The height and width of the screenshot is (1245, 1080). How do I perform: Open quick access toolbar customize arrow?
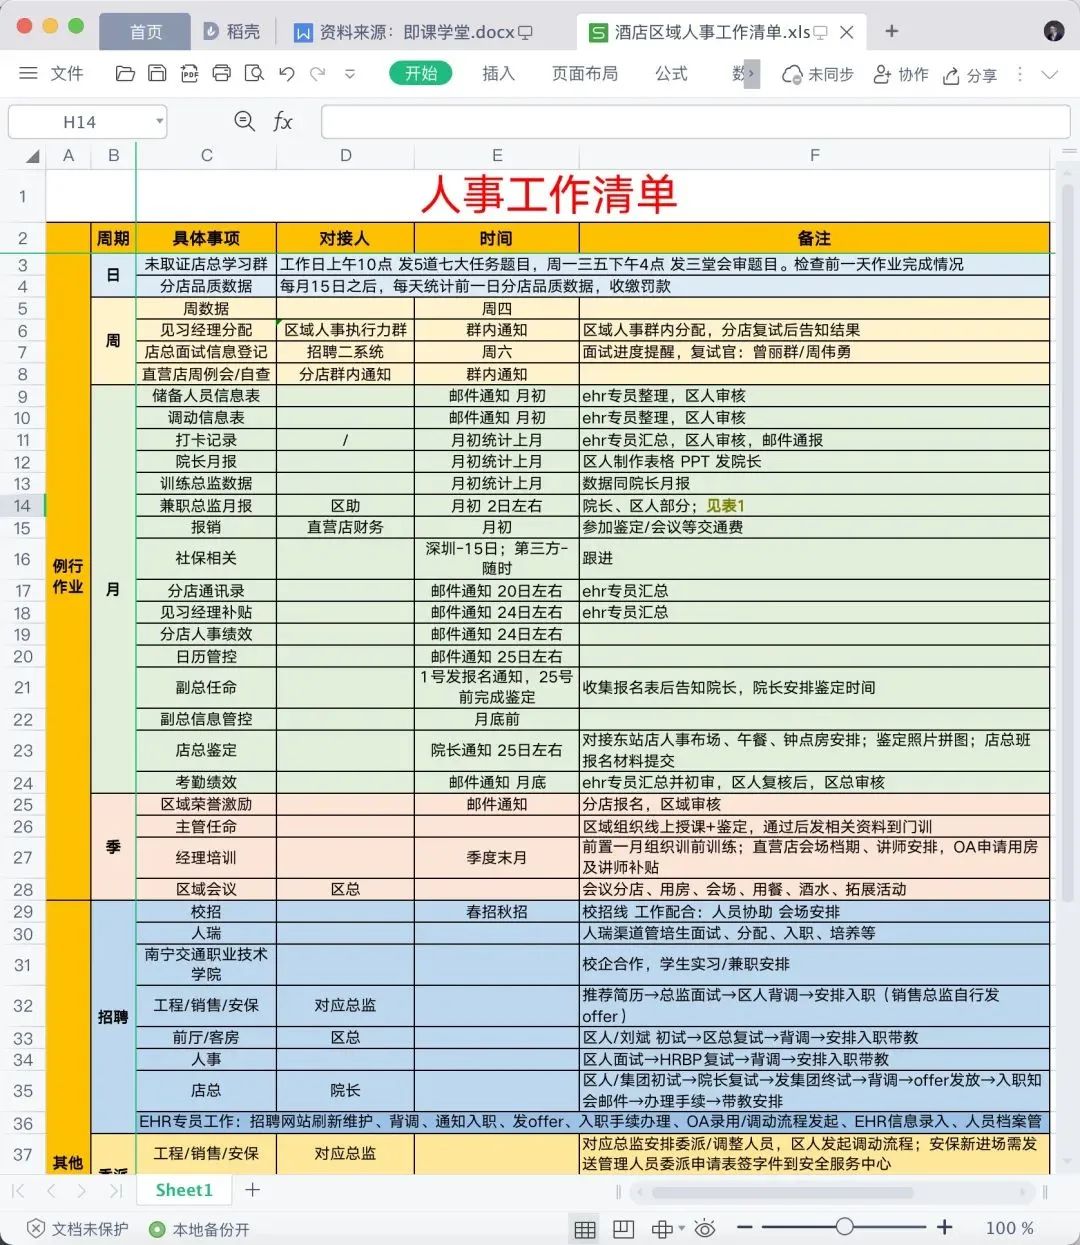point(349,73)
